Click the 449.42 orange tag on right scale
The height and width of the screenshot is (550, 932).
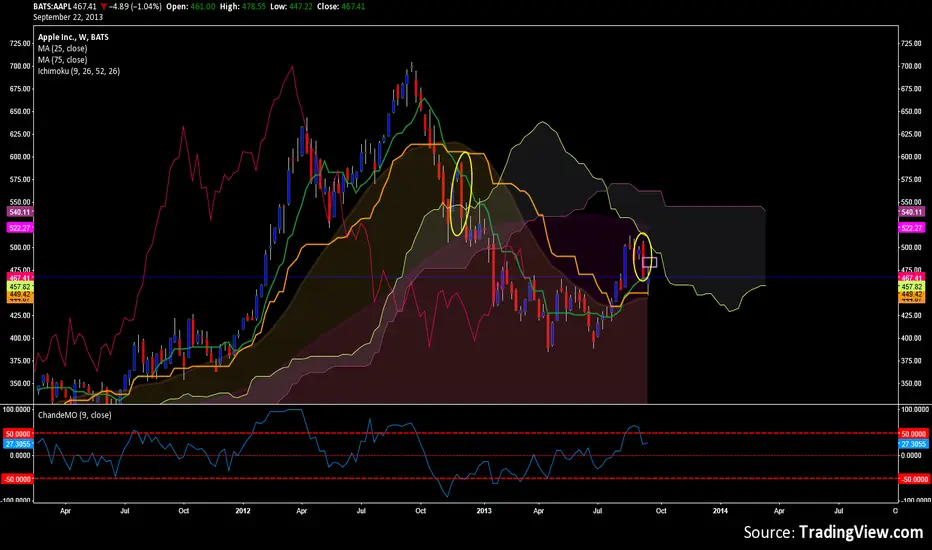(912, 294)
